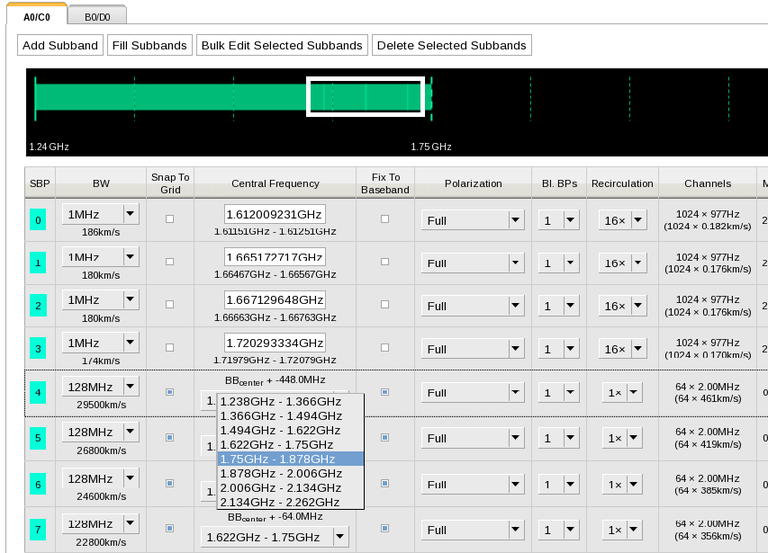Open Recirculation dropdown for subband 3

(x=638, y=350)
